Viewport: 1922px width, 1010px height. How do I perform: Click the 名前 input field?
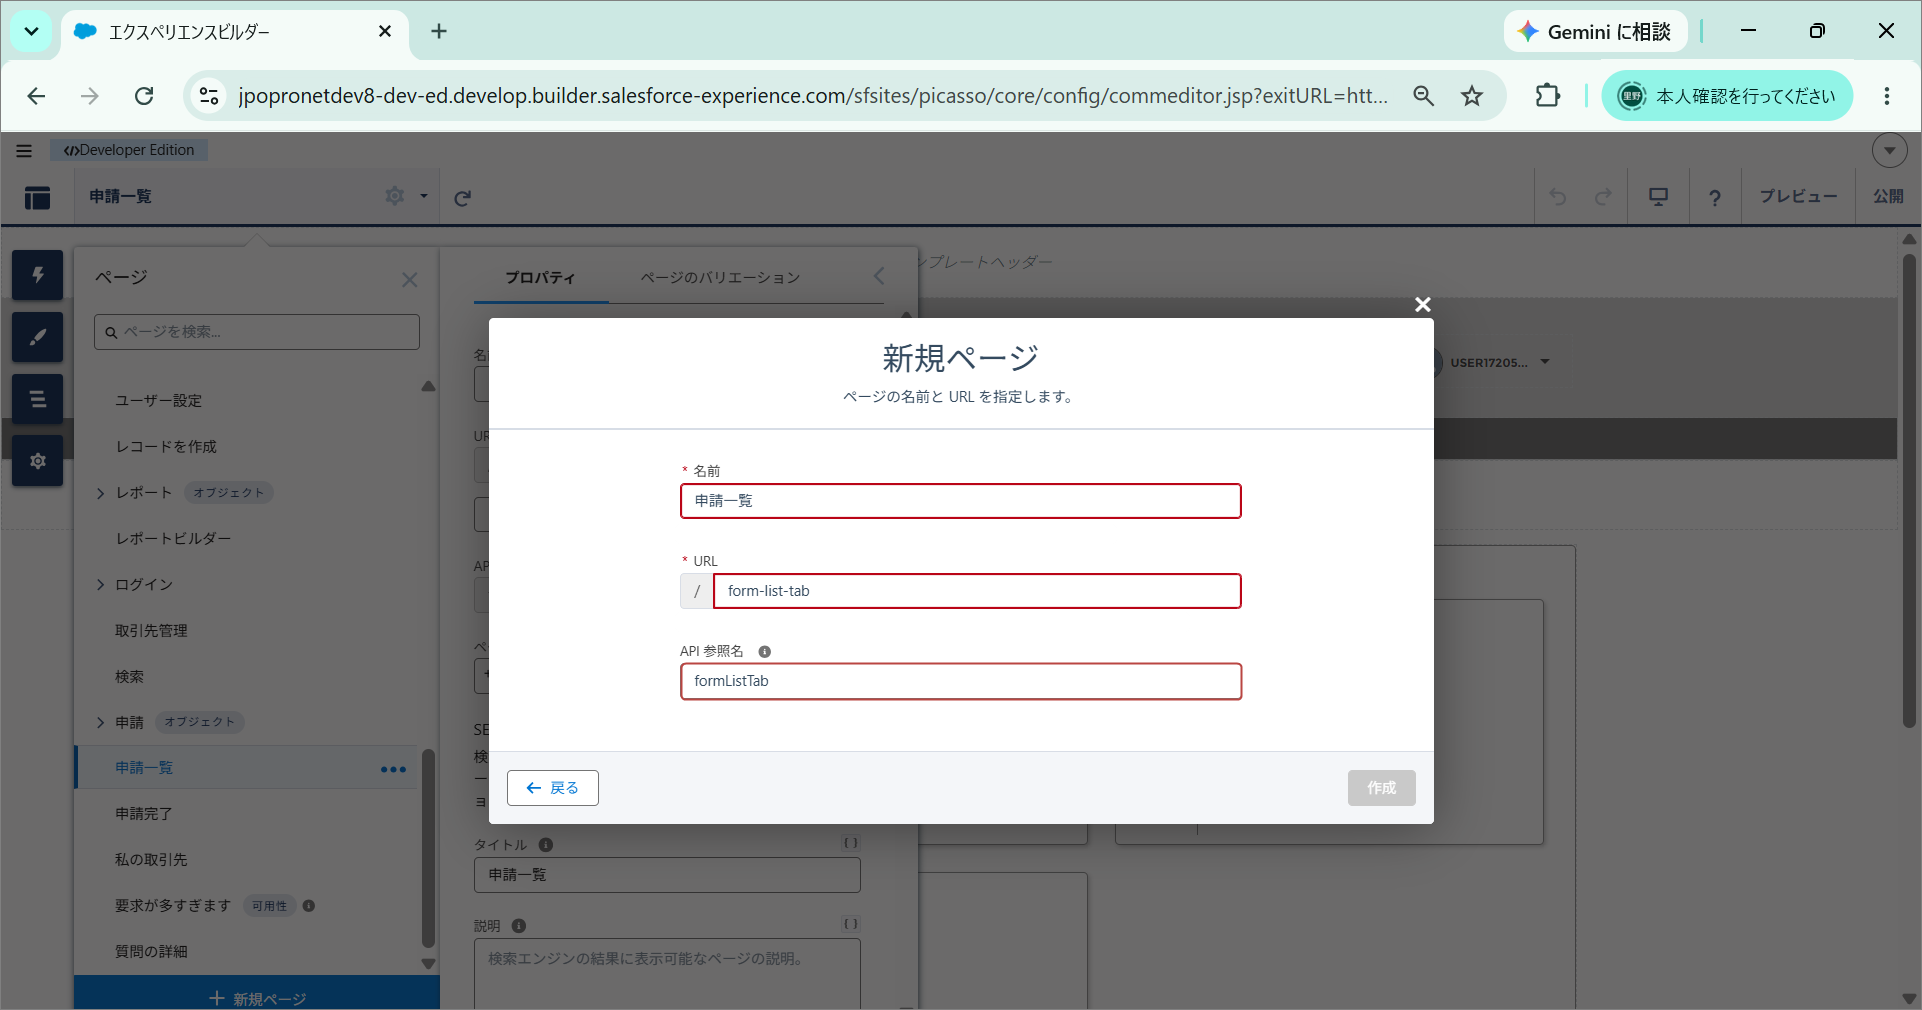pyautogui.click(x=961, y=501)
